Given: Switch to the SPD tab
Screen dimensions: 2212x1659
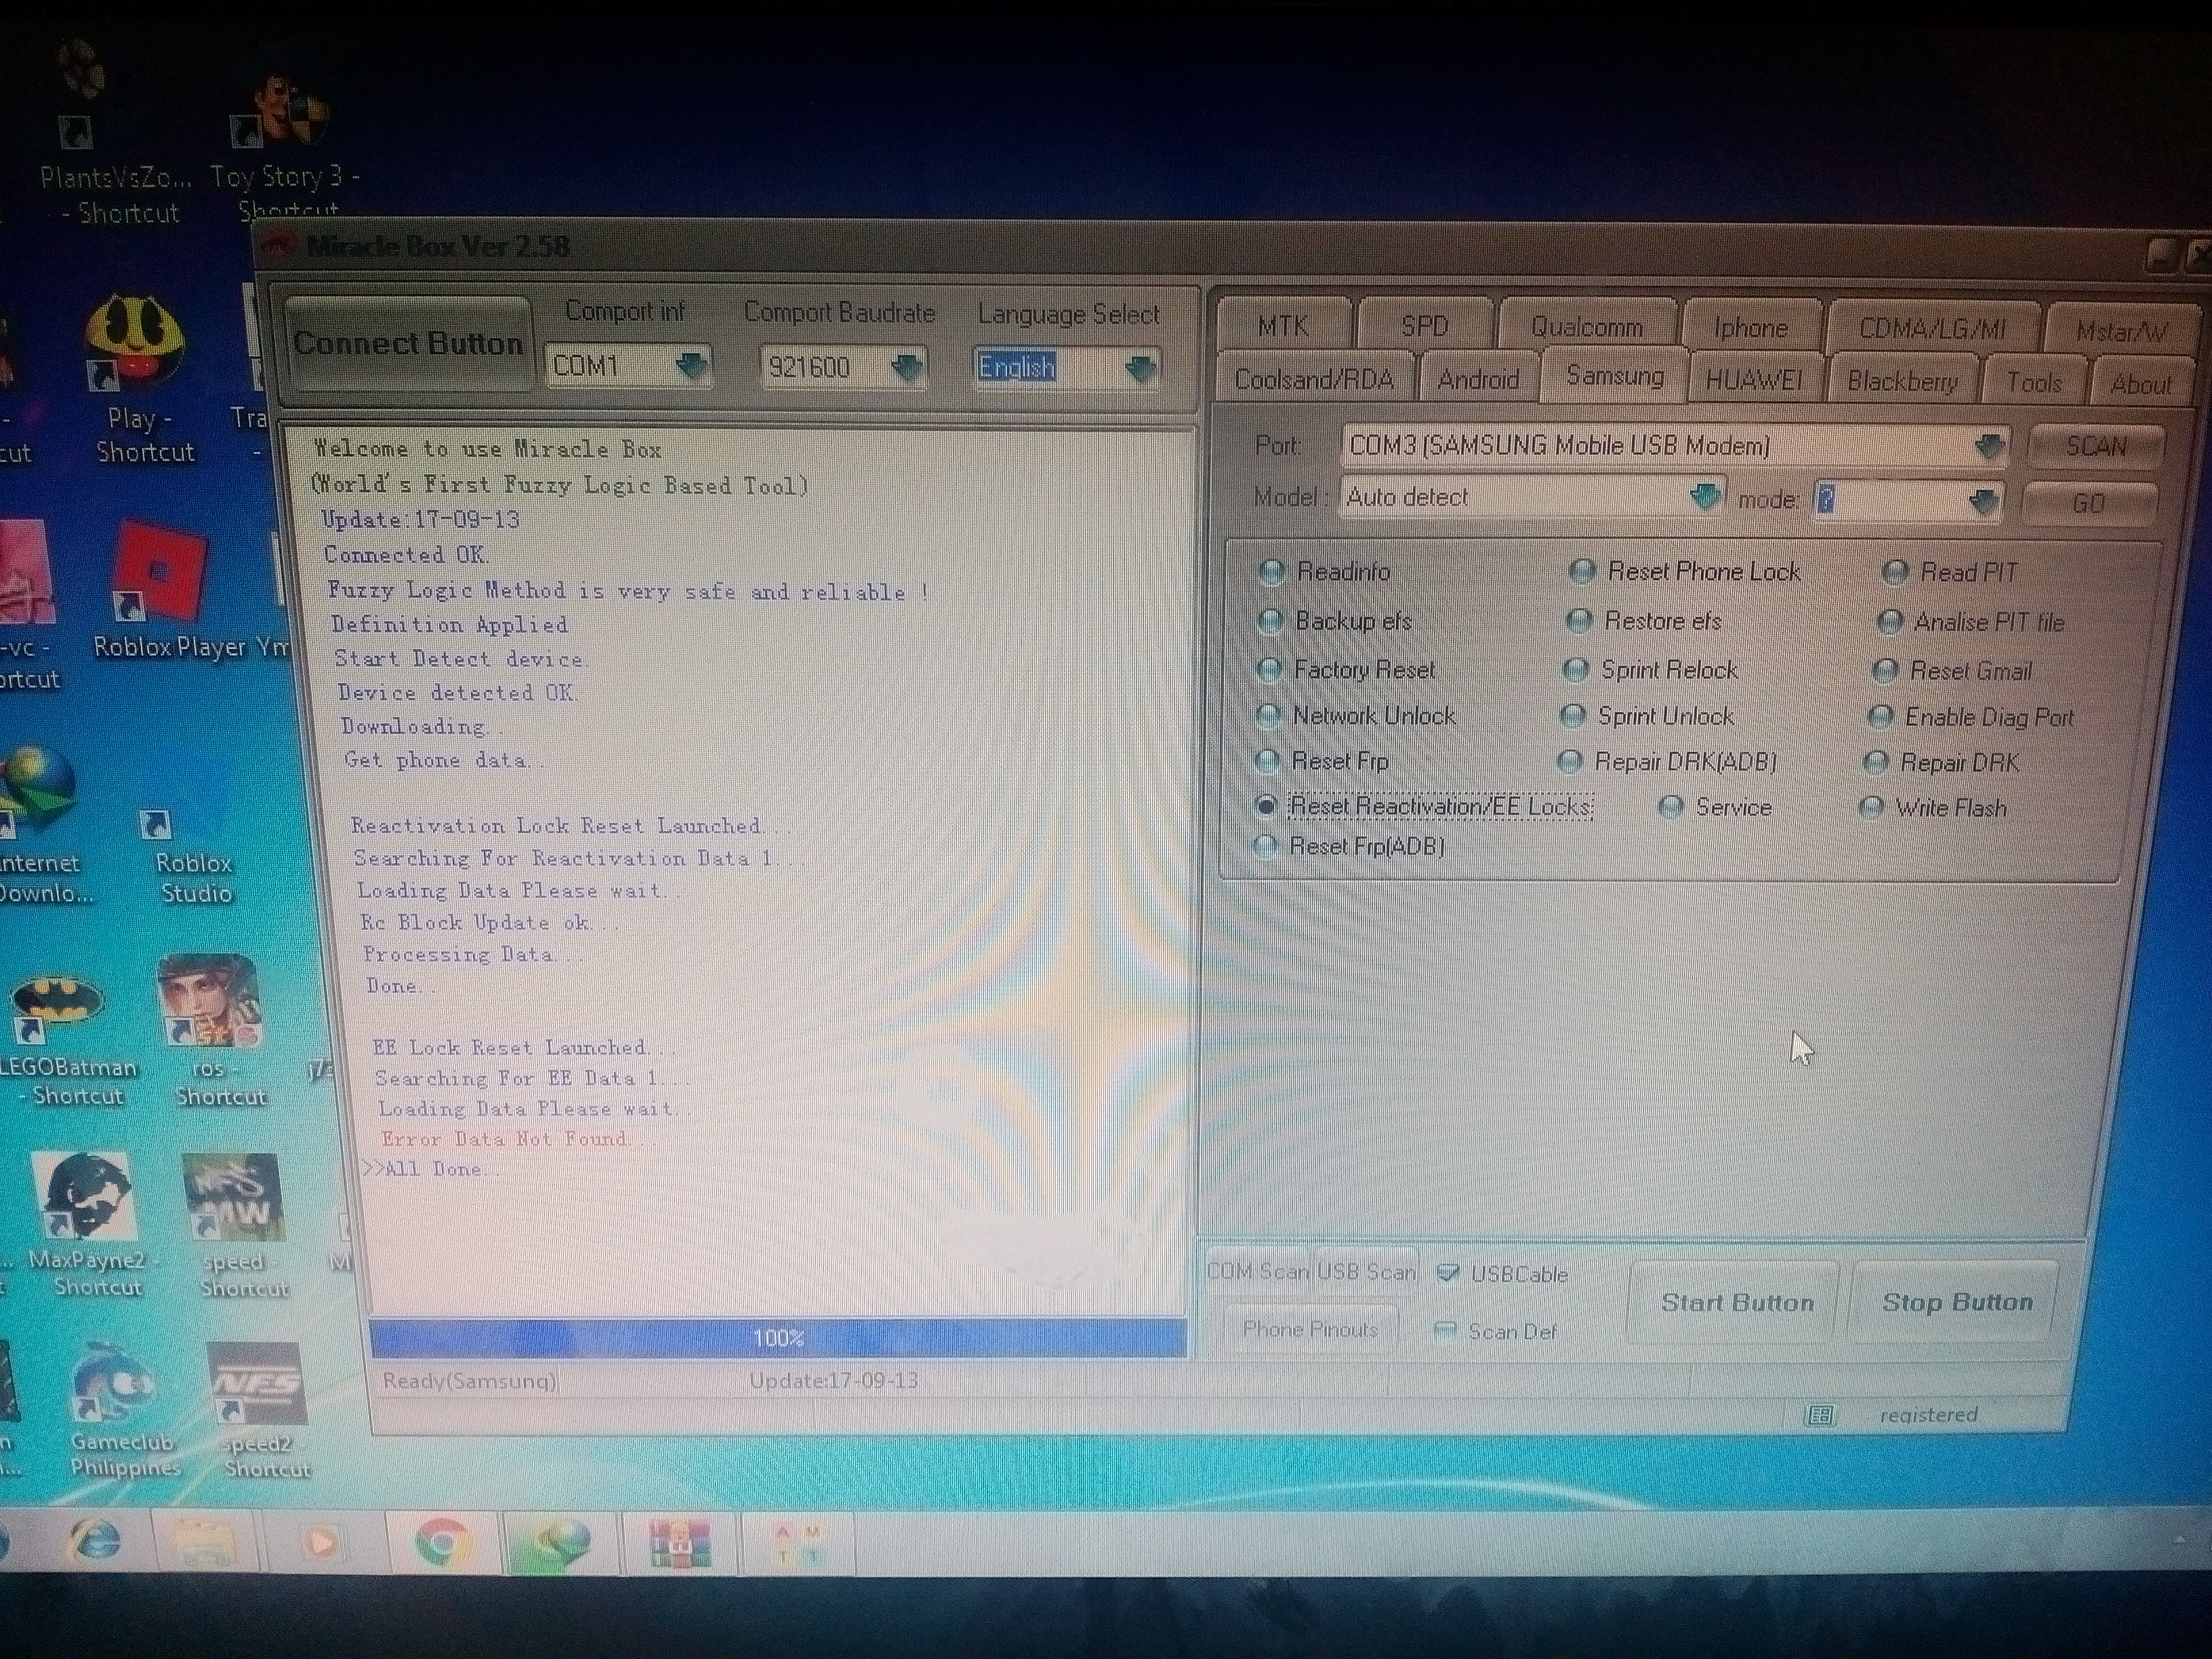Looking at the screenshot, I should click(1425, 326).
